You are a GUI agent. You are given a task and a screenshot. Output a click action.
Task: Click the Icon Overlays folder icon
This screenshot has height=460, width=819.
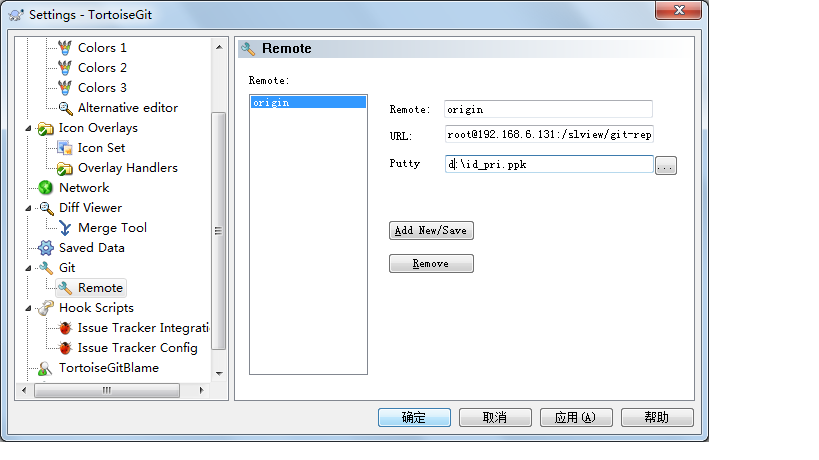46,128
